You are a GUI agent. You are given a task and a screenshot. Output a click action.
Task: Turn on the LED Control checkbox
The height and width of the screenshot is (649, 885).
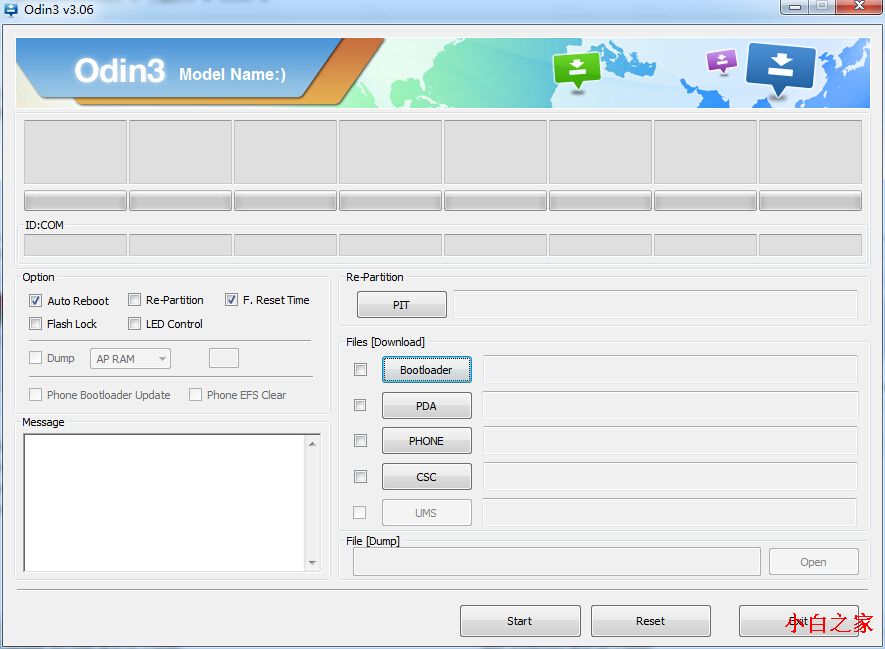click(134, 323)
